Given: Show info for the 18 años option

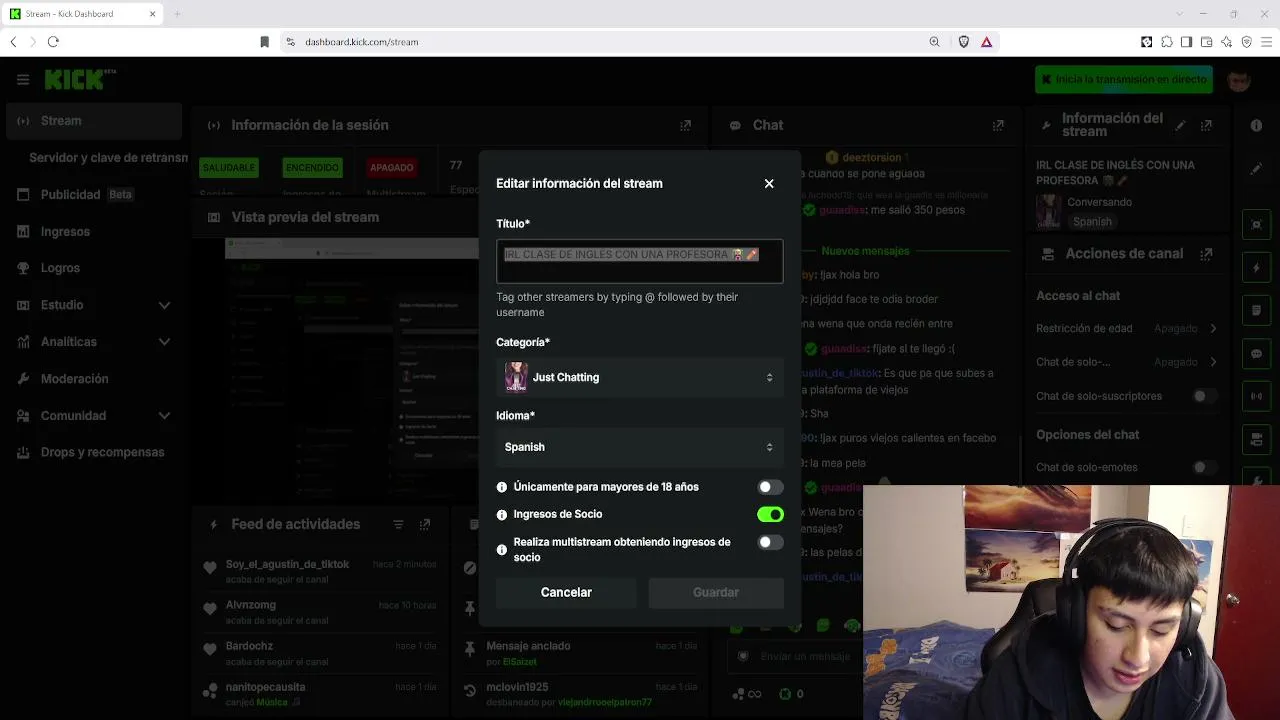Looking at the screenshot, I should pyautogui.click(x=502, y=487).
